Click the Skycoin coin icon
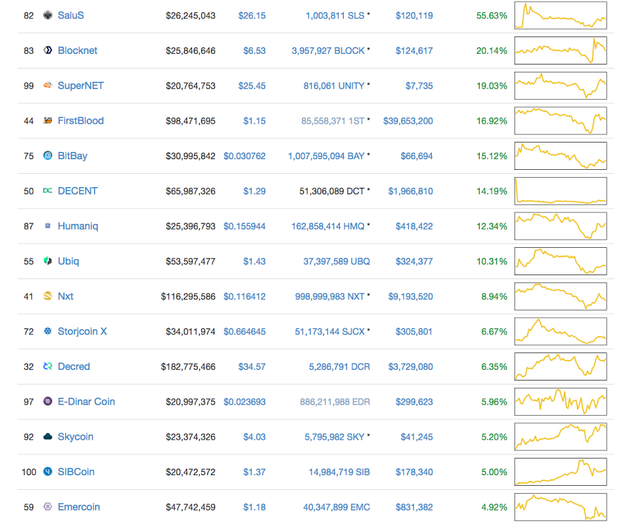This screenshot has height=523, width=640. point(48,437)
